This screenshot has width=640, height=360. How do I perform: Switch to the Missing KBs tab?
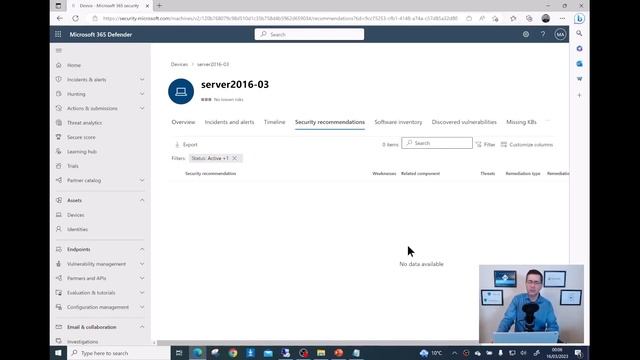[x=521, y=122]
